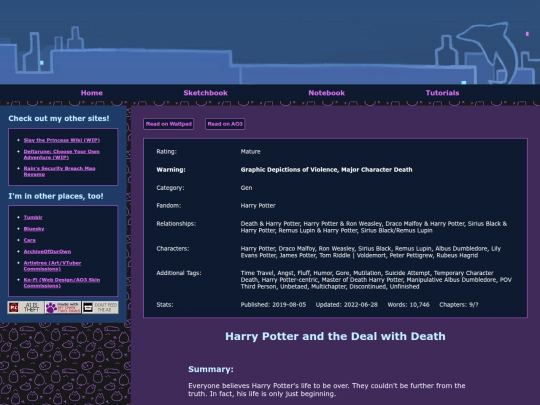This screenshot has width=540, height=405.
Task: Visit the Tumblr link
Action: pos(33,217)
